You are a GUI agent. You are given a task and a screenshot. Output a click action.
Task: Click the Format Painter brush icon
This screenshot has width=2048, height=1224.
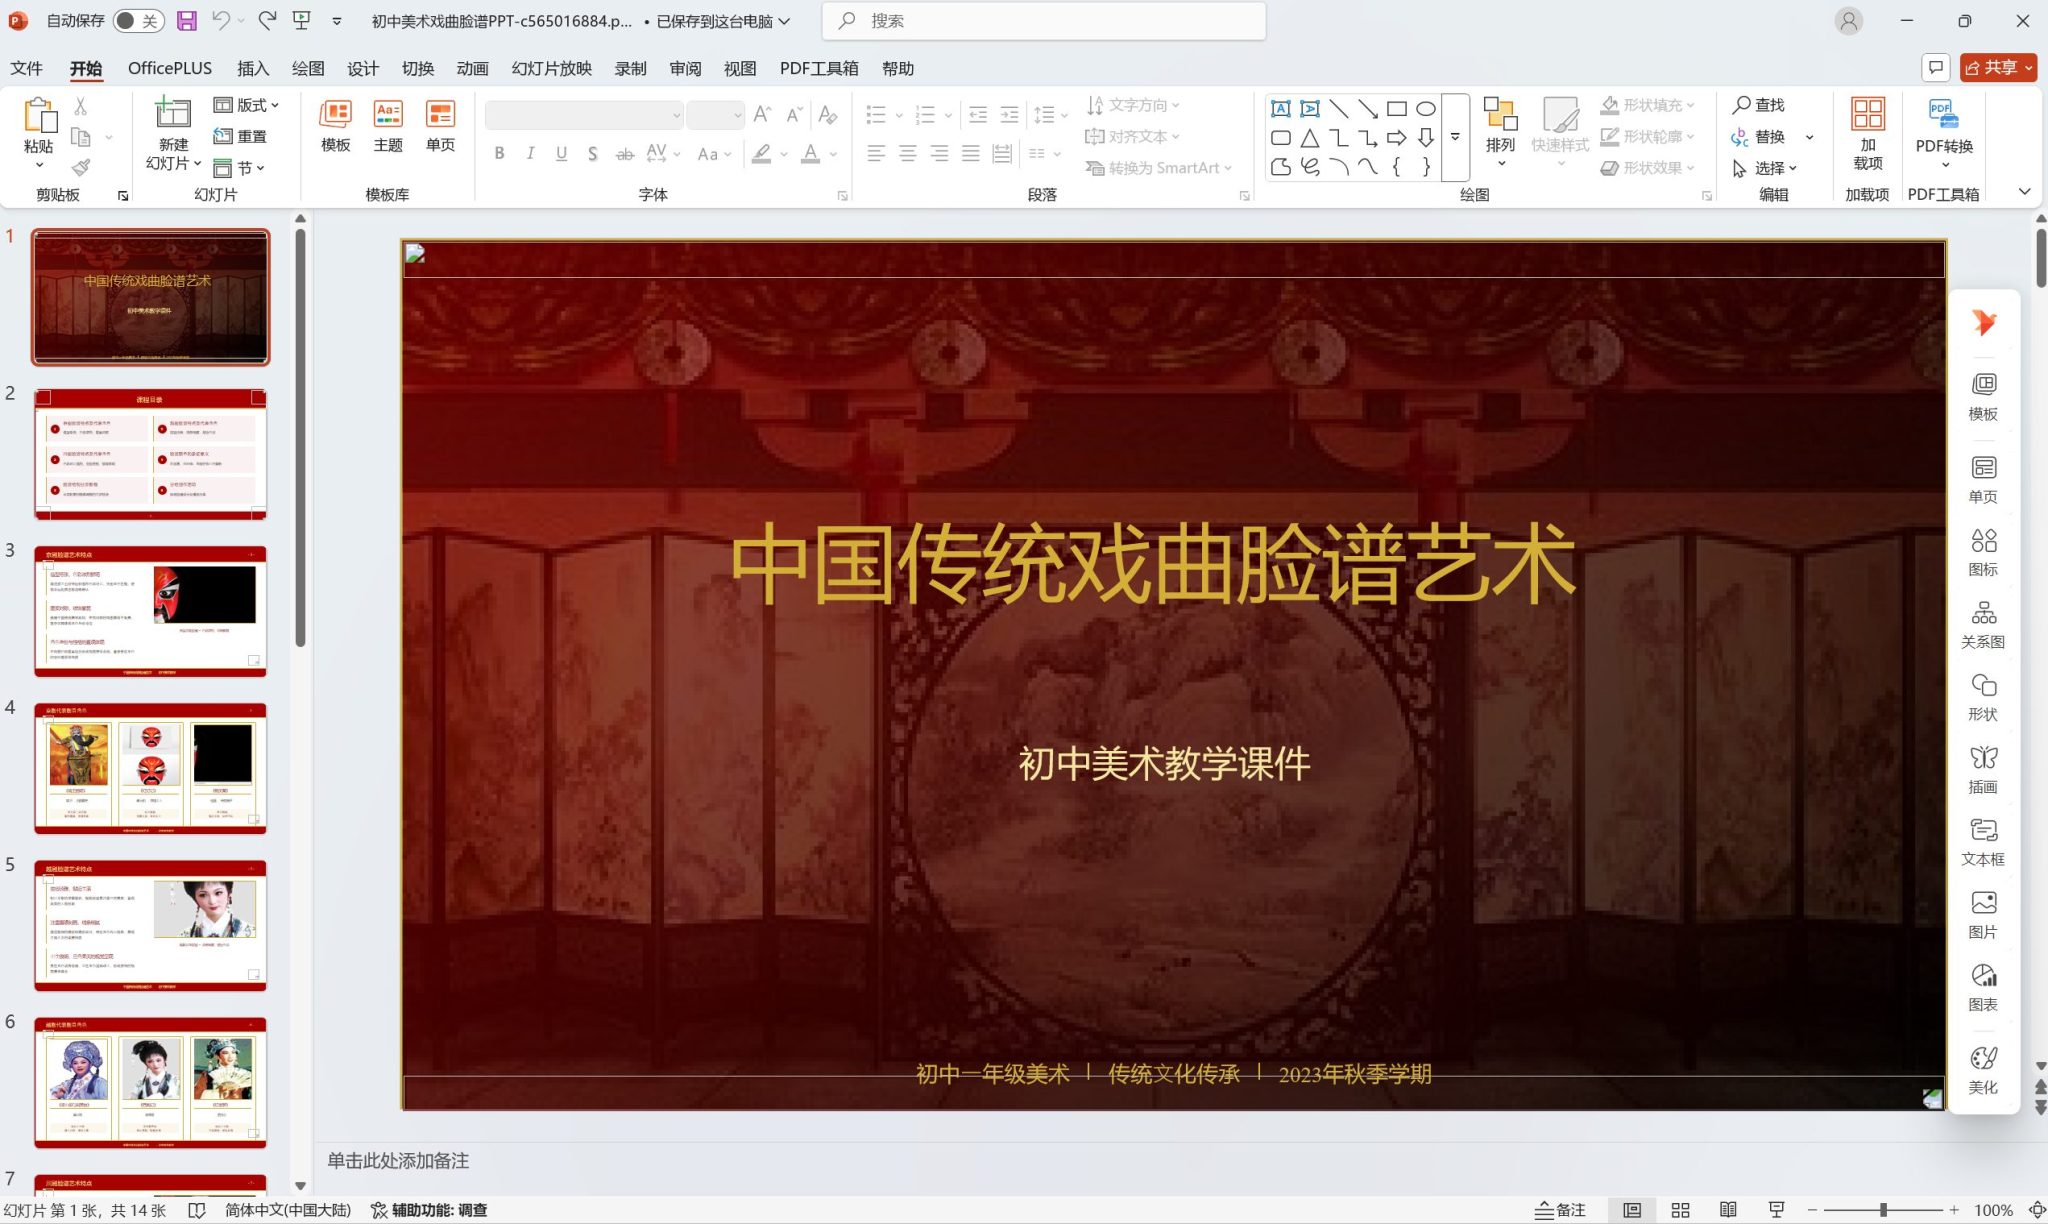click(81, 167)
